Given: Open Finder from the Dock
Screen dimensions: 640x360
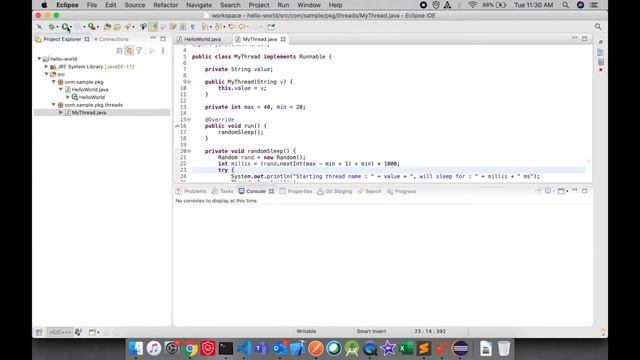Looking at the screenshot, I should (x=136, y=349).
